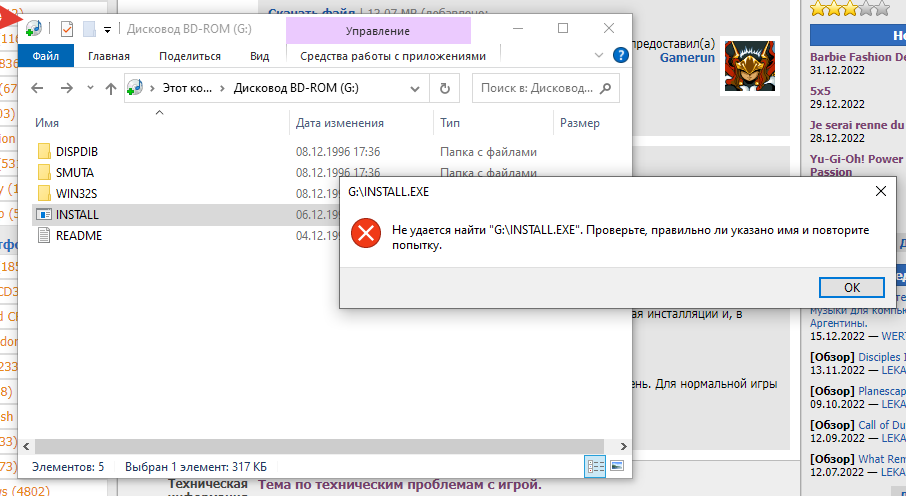Open the Barbie Fashion link on webpage

[x=858, y=57]
